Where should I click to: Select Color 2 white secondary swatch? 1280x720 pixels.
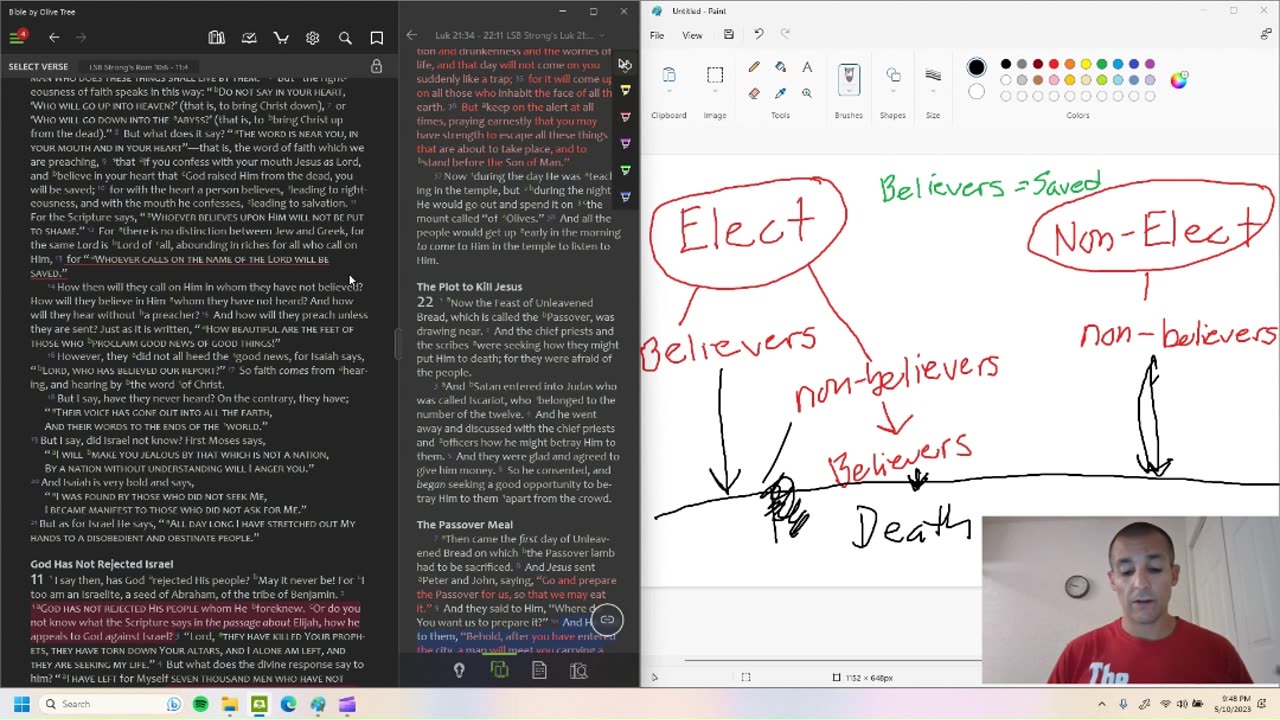(x=976, y=92)
